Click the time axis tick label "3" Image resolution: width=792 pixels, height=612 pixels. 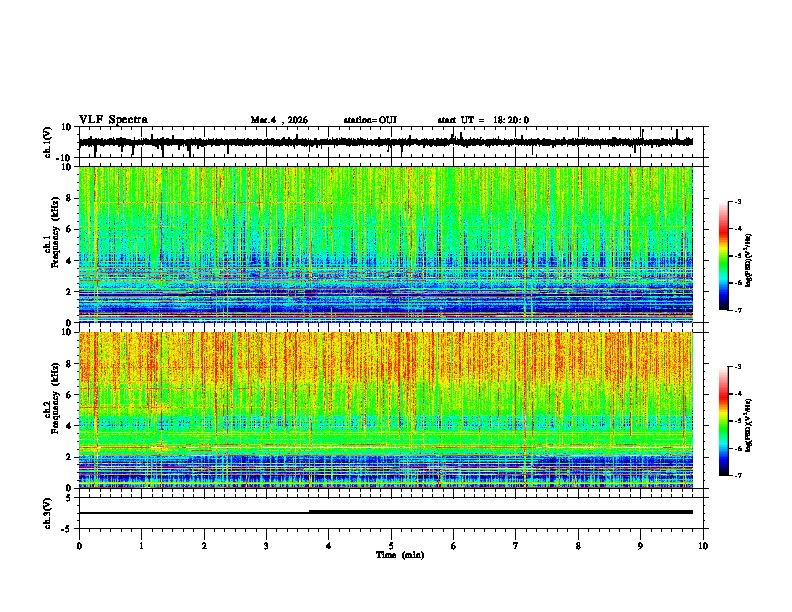(x=266, y=546)
